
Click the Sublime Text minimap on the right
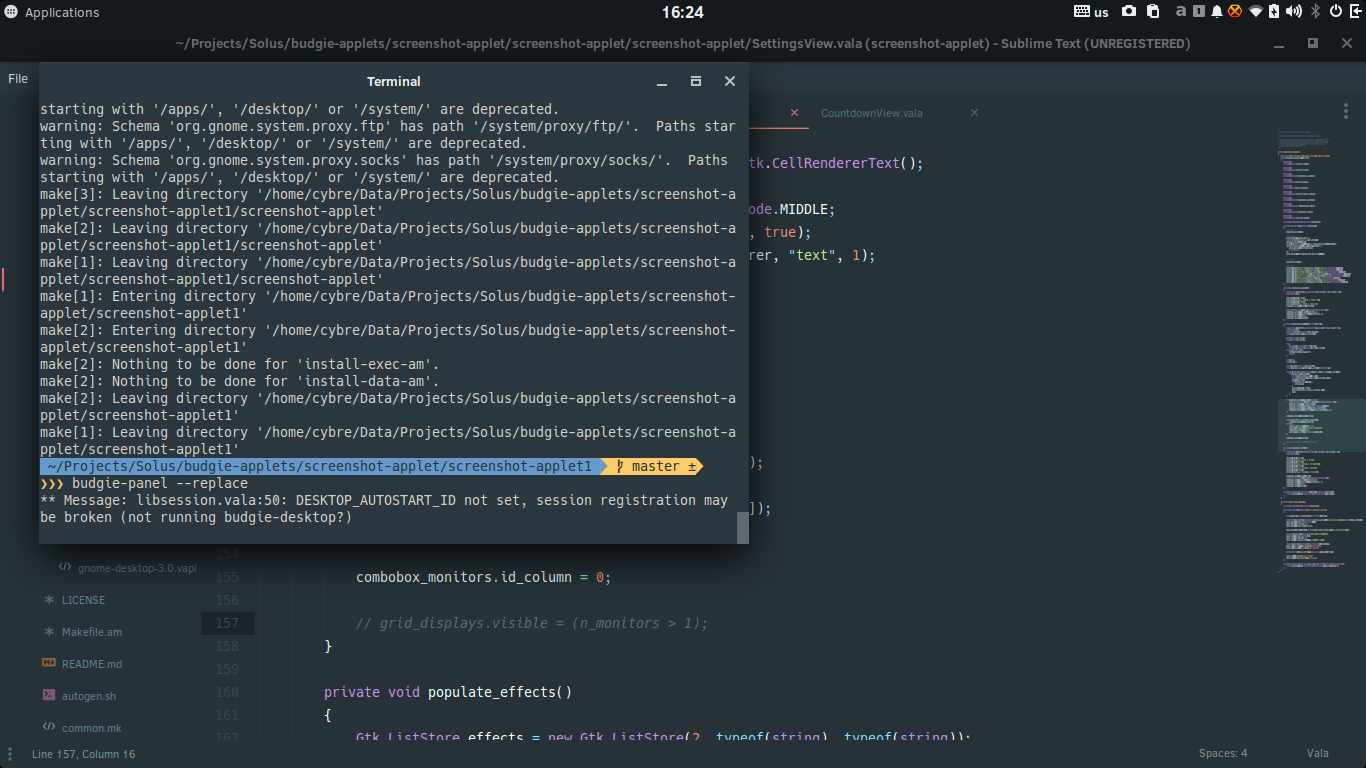click(1320, 350)
